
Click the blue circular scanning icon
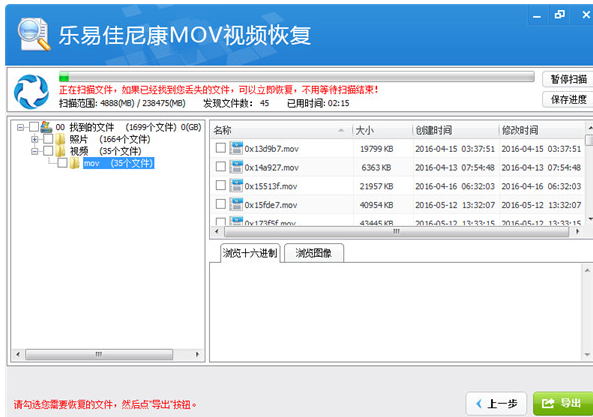pyautogui.click(x=31, y=92)
